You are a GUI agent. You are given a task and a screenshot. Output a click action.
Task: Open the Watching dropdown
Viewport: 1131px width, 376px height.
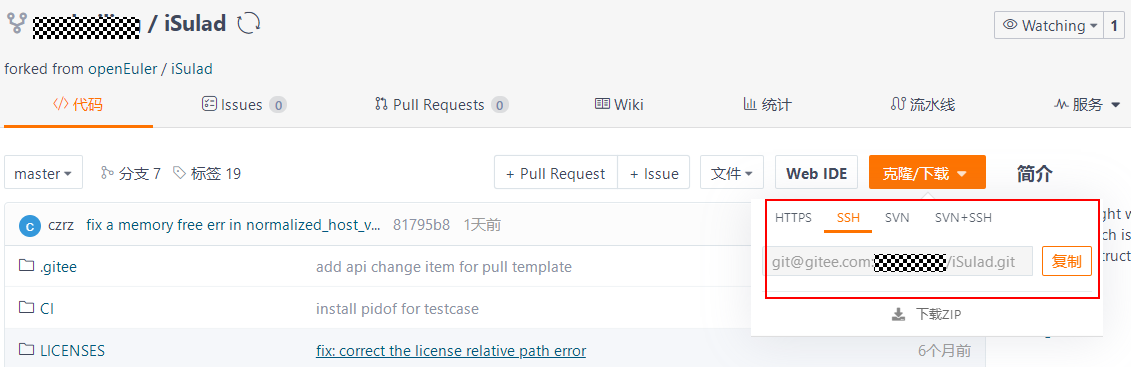(x=1048, y=25)
